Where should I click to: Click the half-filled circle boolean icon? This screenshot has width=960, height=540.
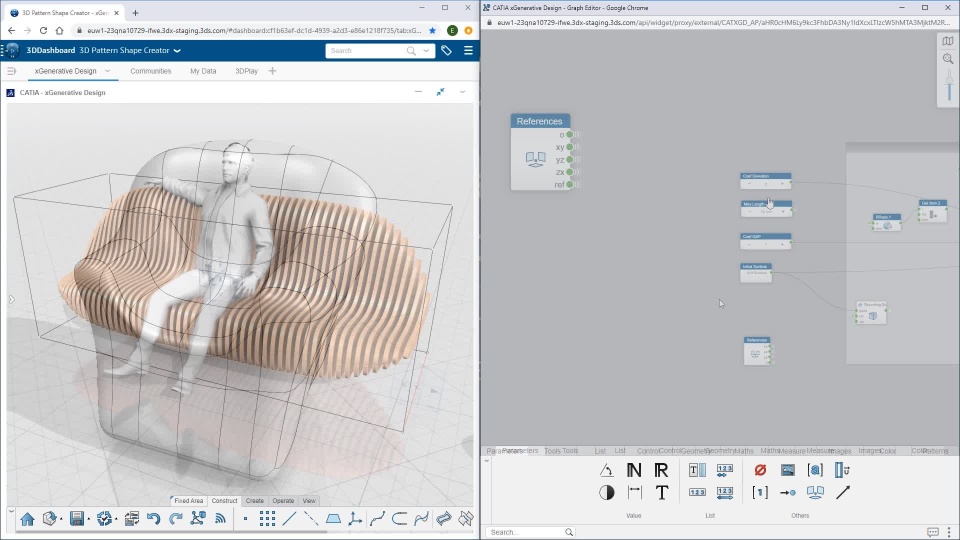607,492
